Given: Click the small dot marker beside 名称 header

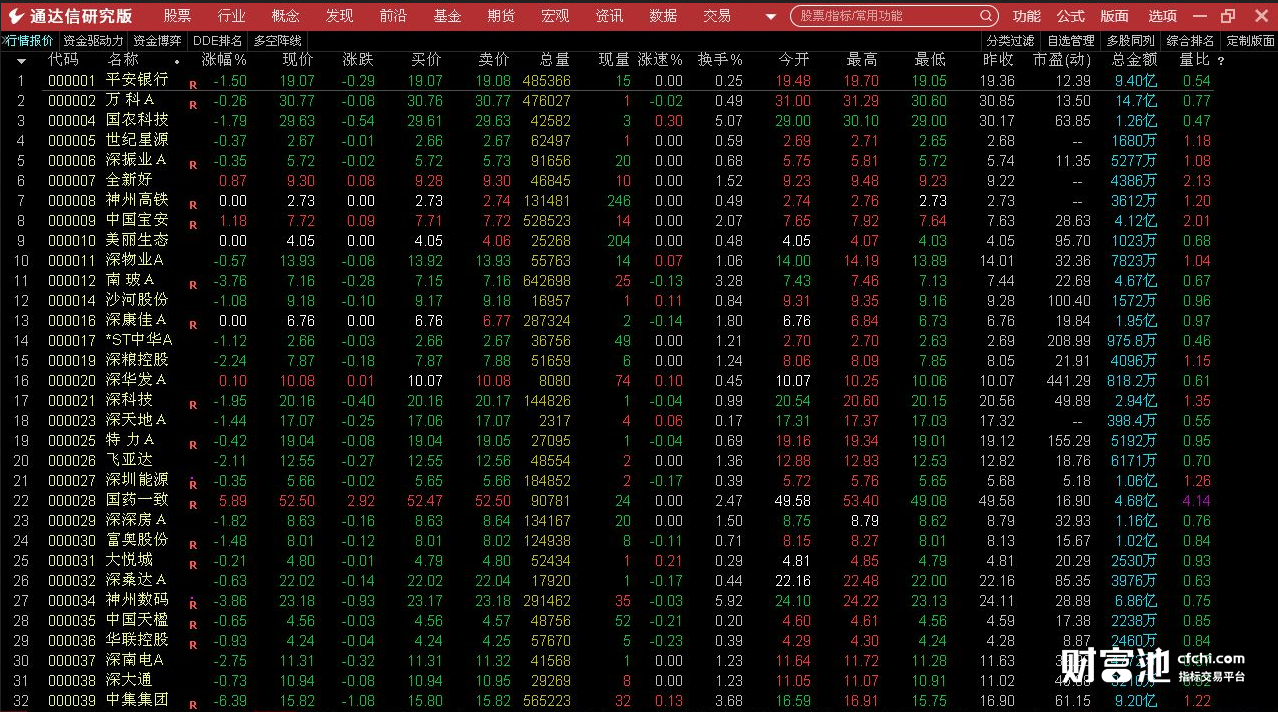Looking at the screenshot, I should pyautogui.click(x=177, y=62).
